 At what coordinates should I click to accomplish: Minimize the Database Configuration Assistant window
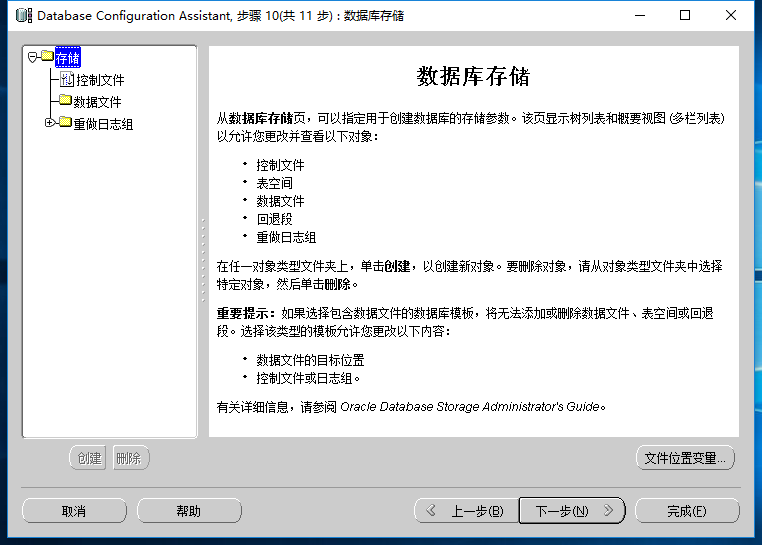click(640, 16)
